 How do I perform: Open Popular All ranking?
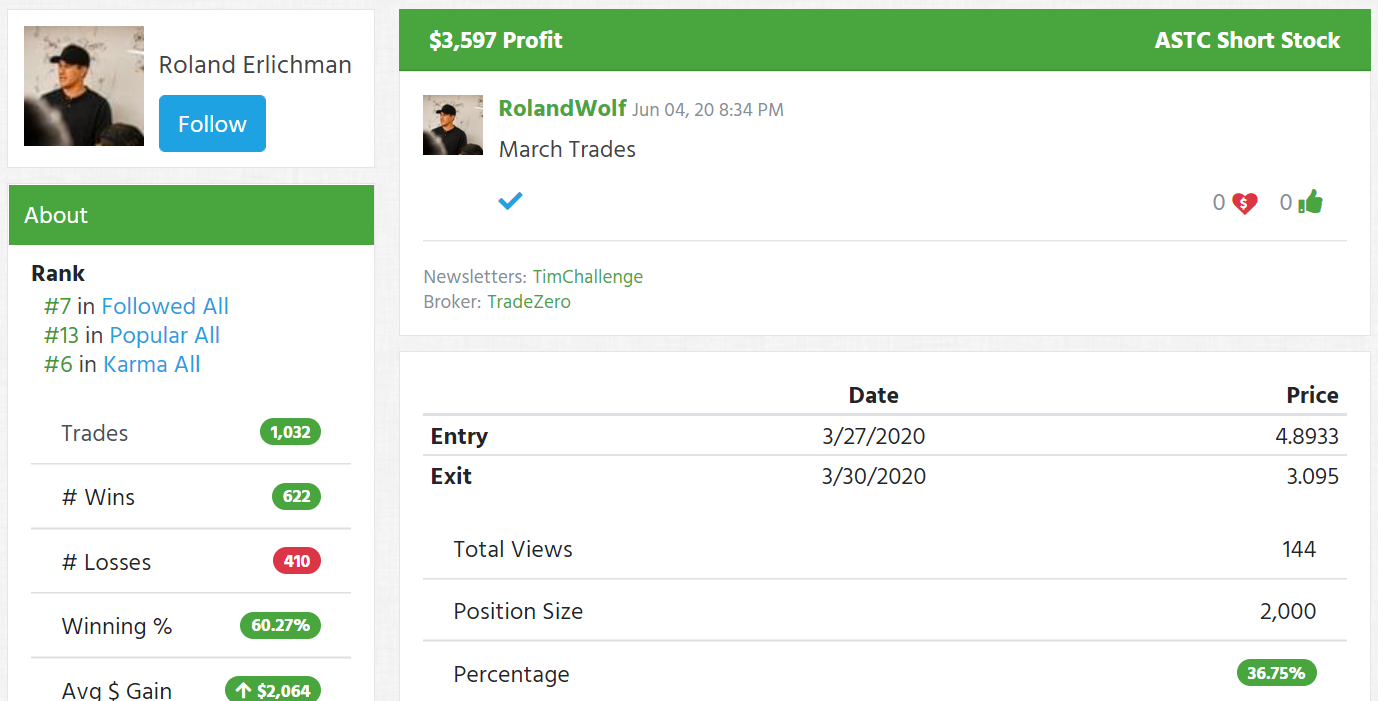click(x=165, y=335)
